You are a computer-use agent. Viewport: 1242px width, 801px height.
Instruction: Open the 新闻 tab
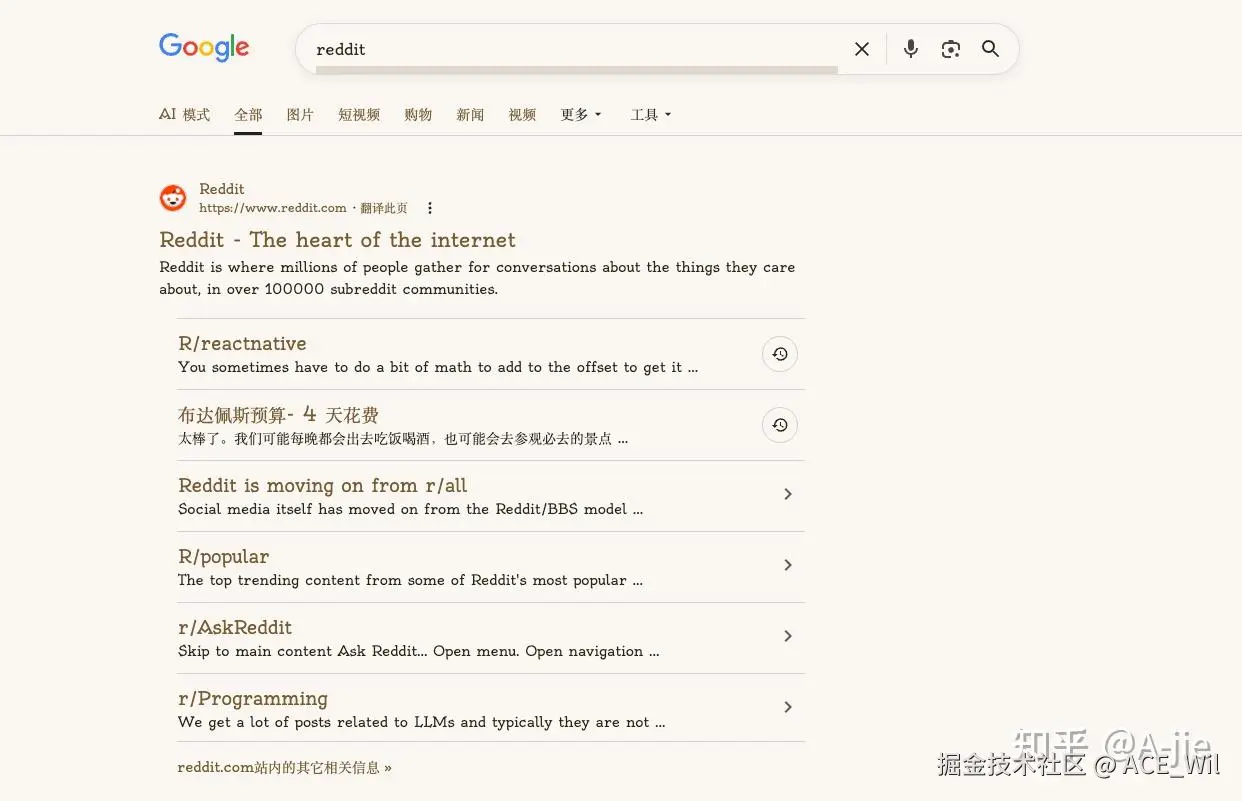470,115
